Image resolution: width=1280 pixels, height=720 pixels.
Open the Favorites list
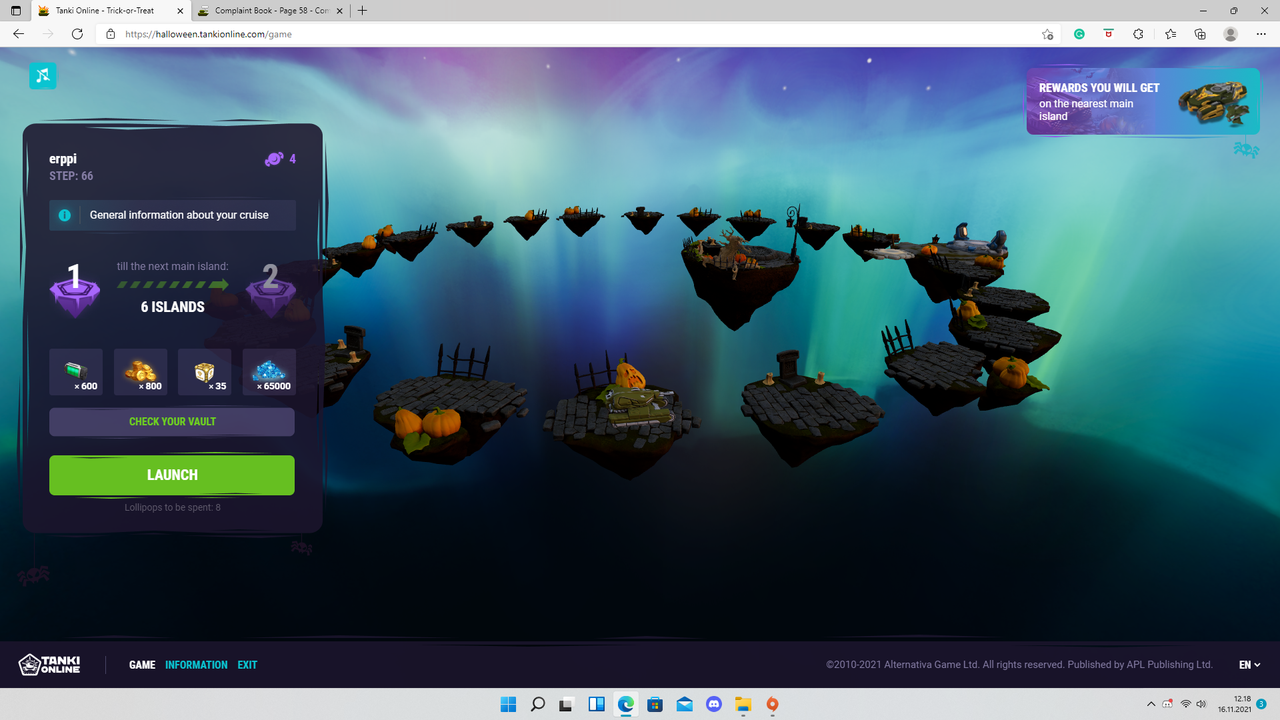pos(1170,34)
